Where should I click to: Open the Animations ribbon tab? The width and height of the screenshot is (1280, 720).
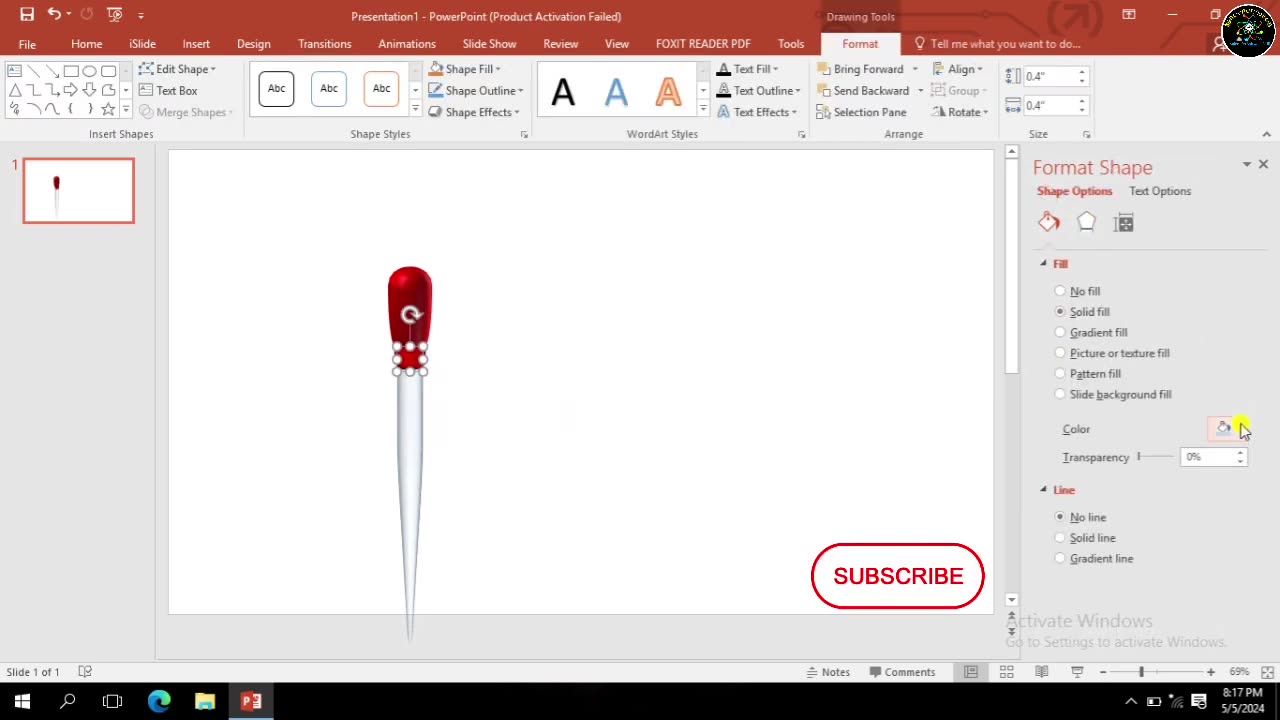coord(407,44)
